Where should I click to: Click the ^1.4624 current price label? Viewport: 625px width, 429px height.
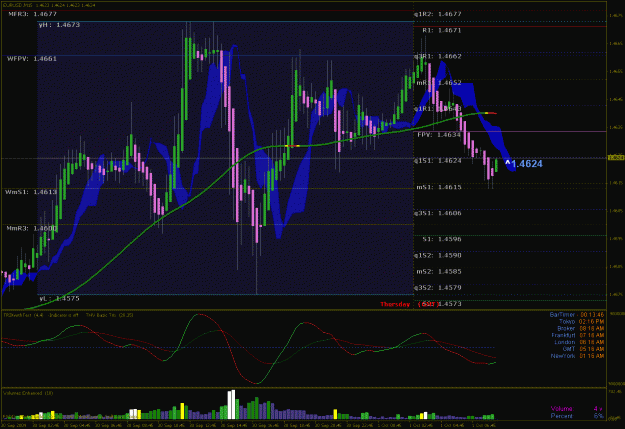tap(524, 164)
